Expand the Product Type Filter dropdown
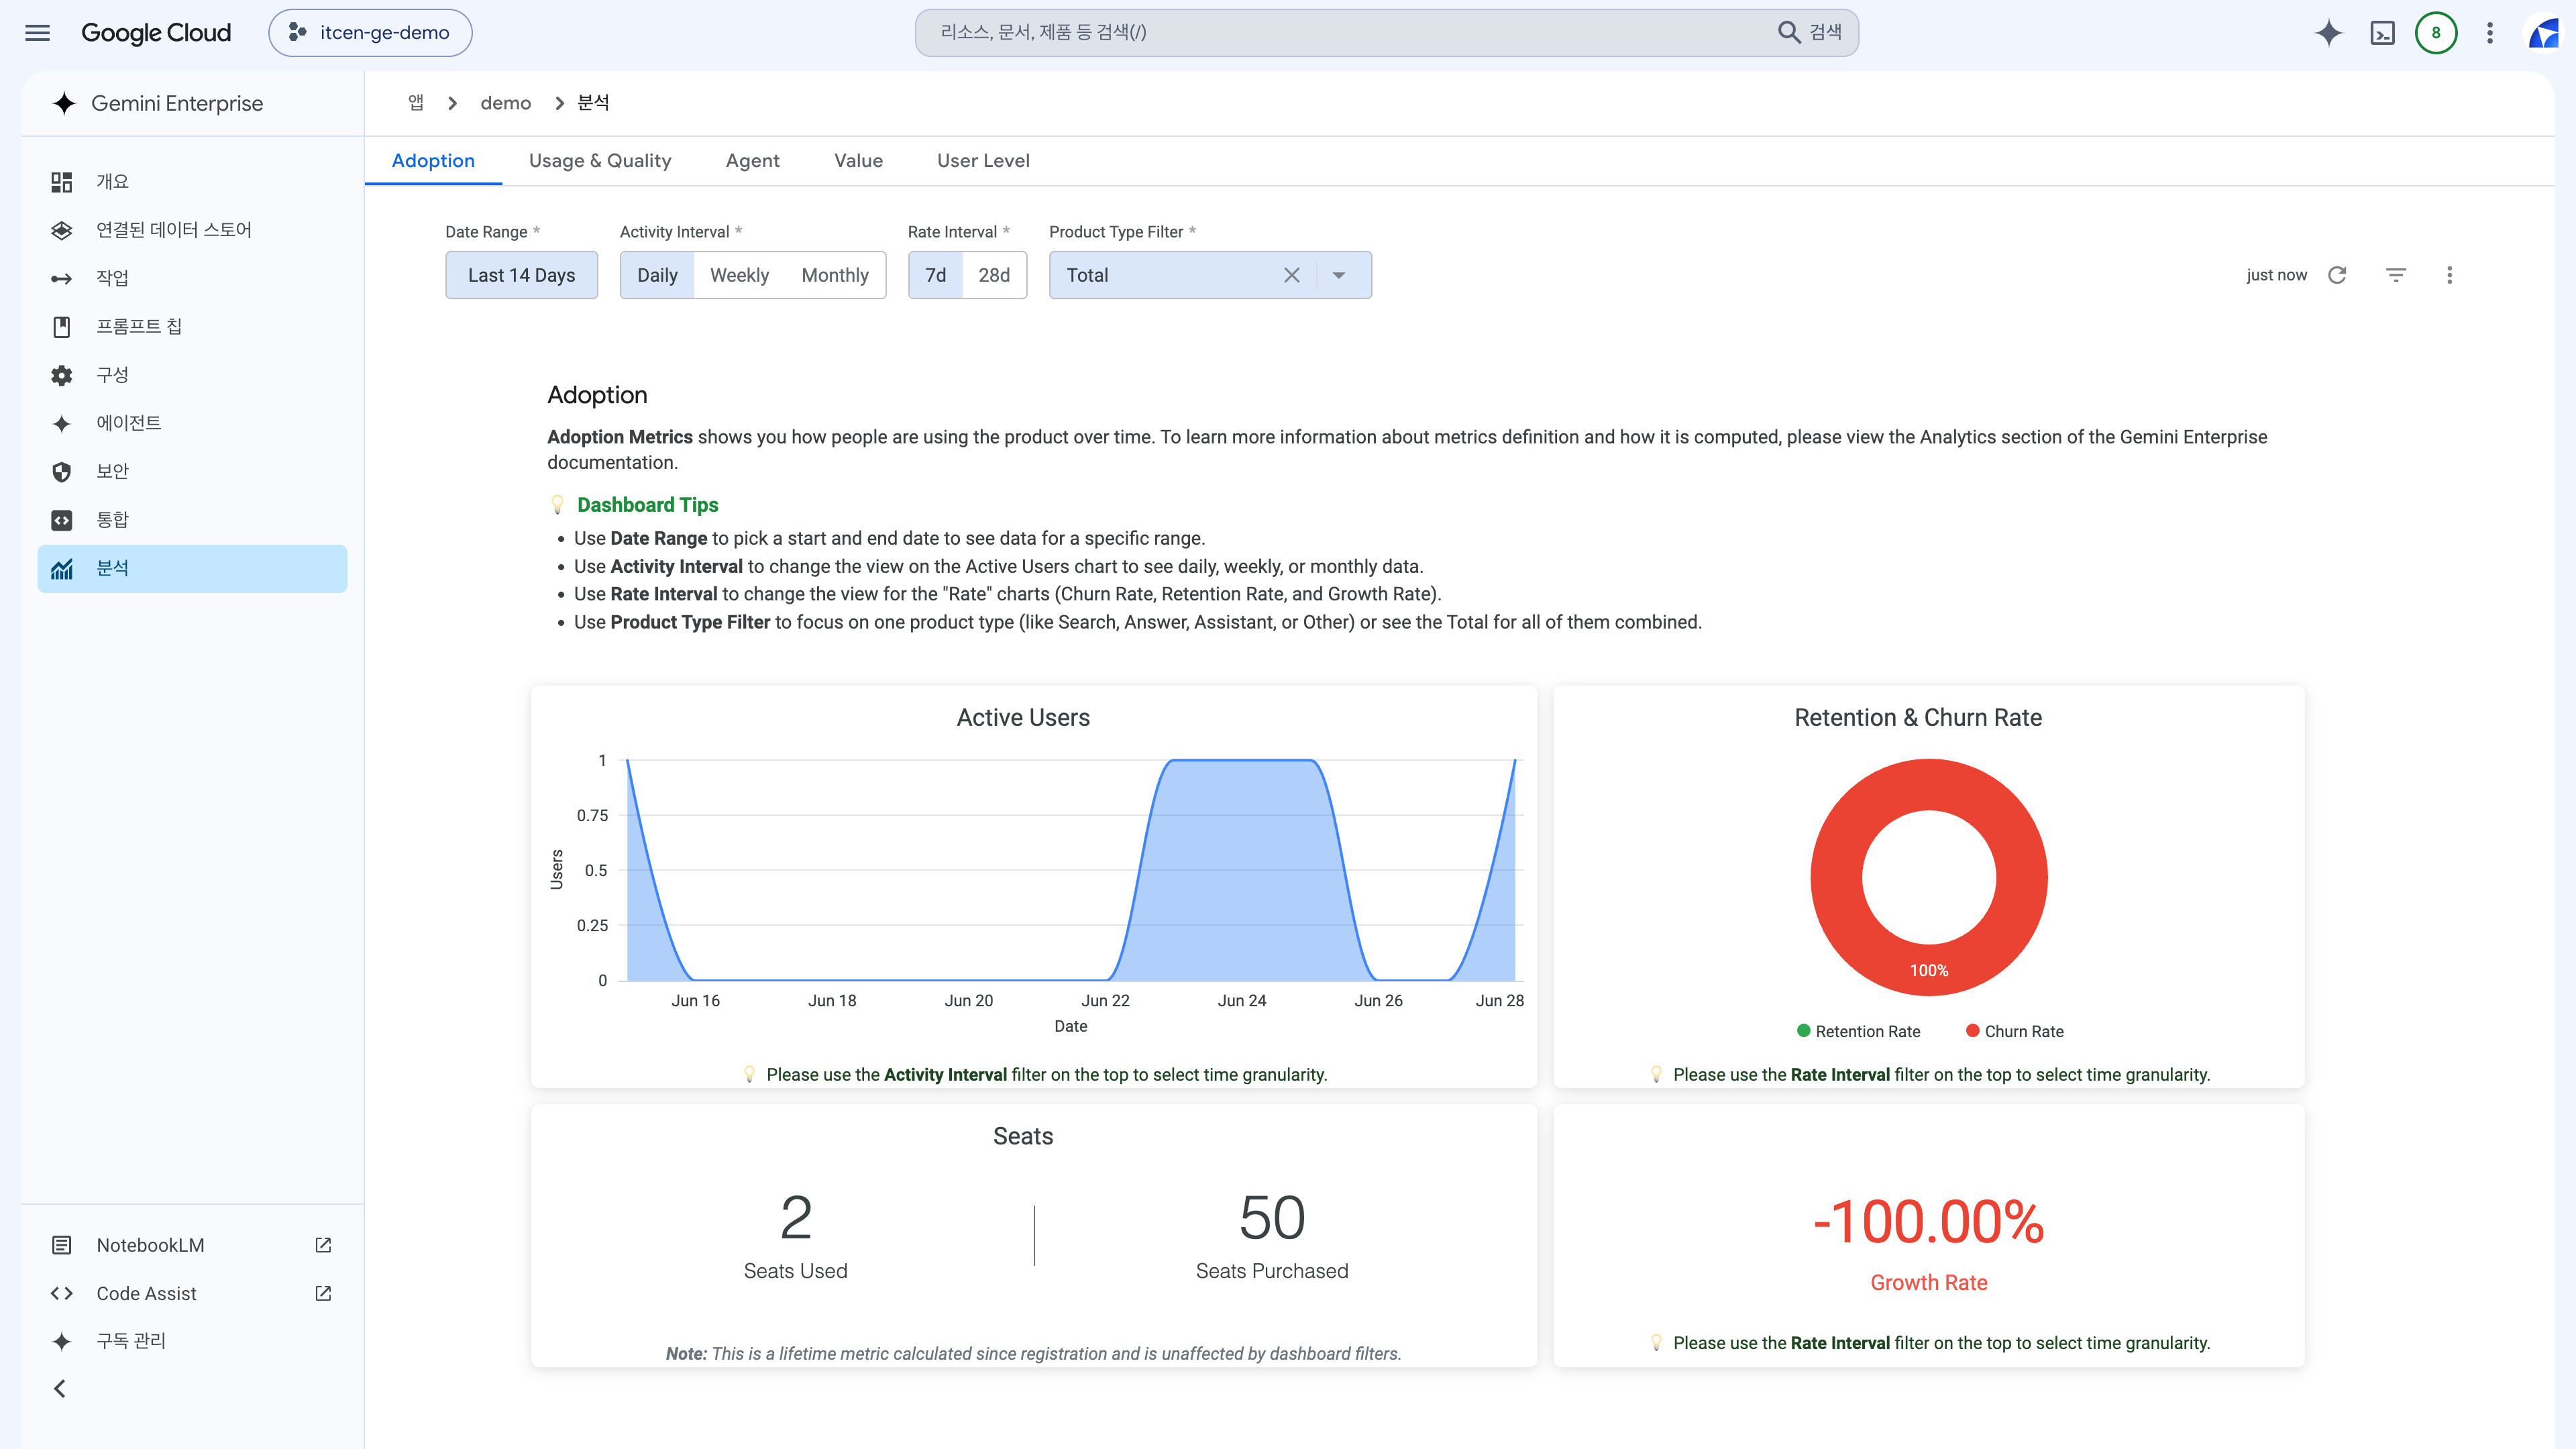This screenshot has height=1449, width=2576. (x=1338, y=275)
